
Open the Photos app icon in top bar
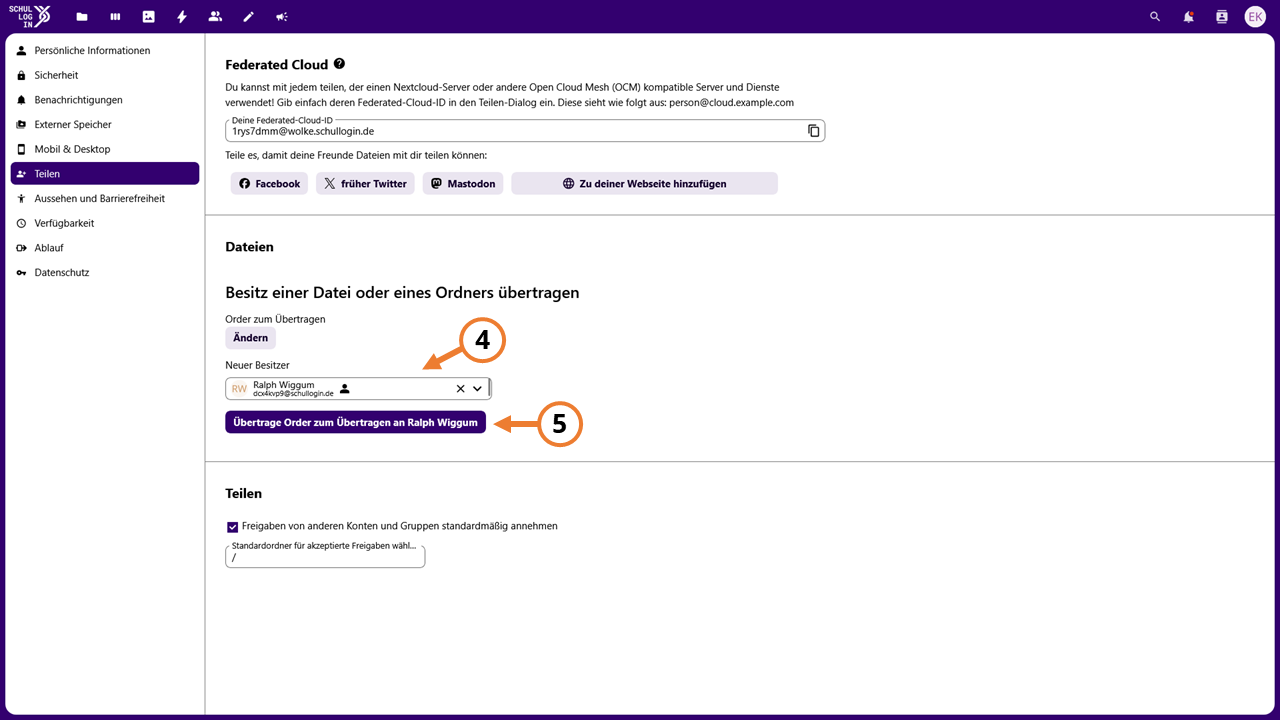tap(148, 17)
